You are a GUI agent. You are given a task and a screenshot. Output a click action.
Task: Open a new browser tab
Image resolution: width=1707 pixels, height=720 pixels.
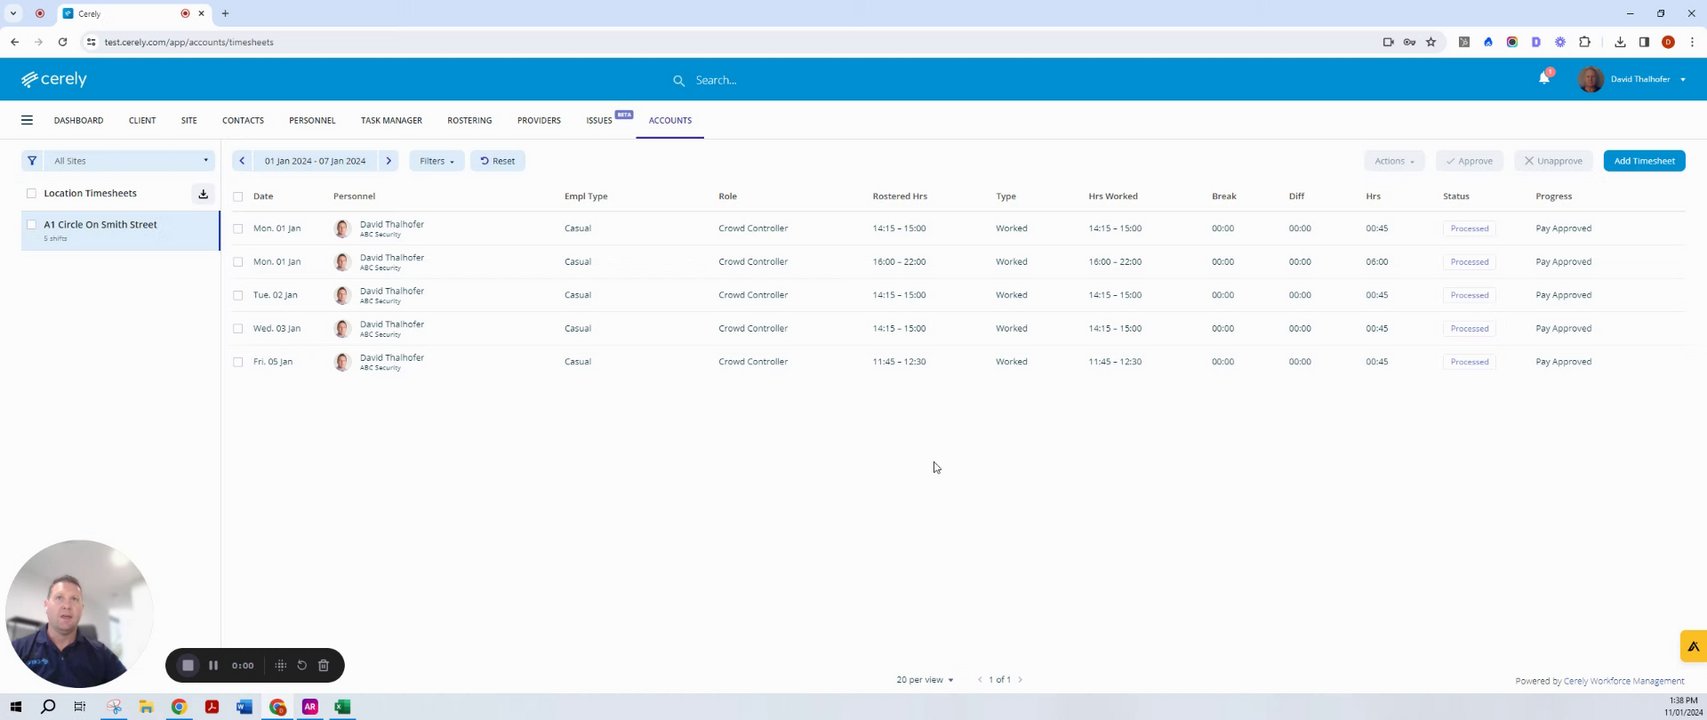pos(225,14)
